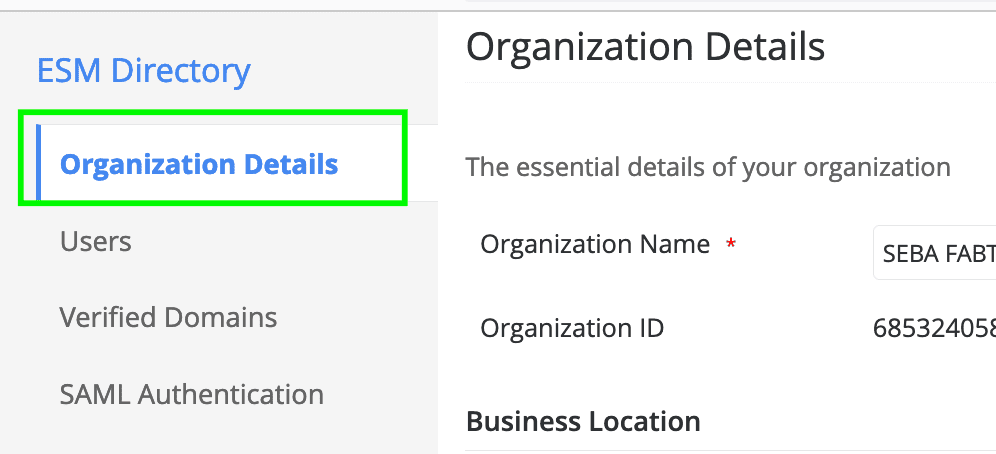Open the ESM Directory header link

coord(143,71)
